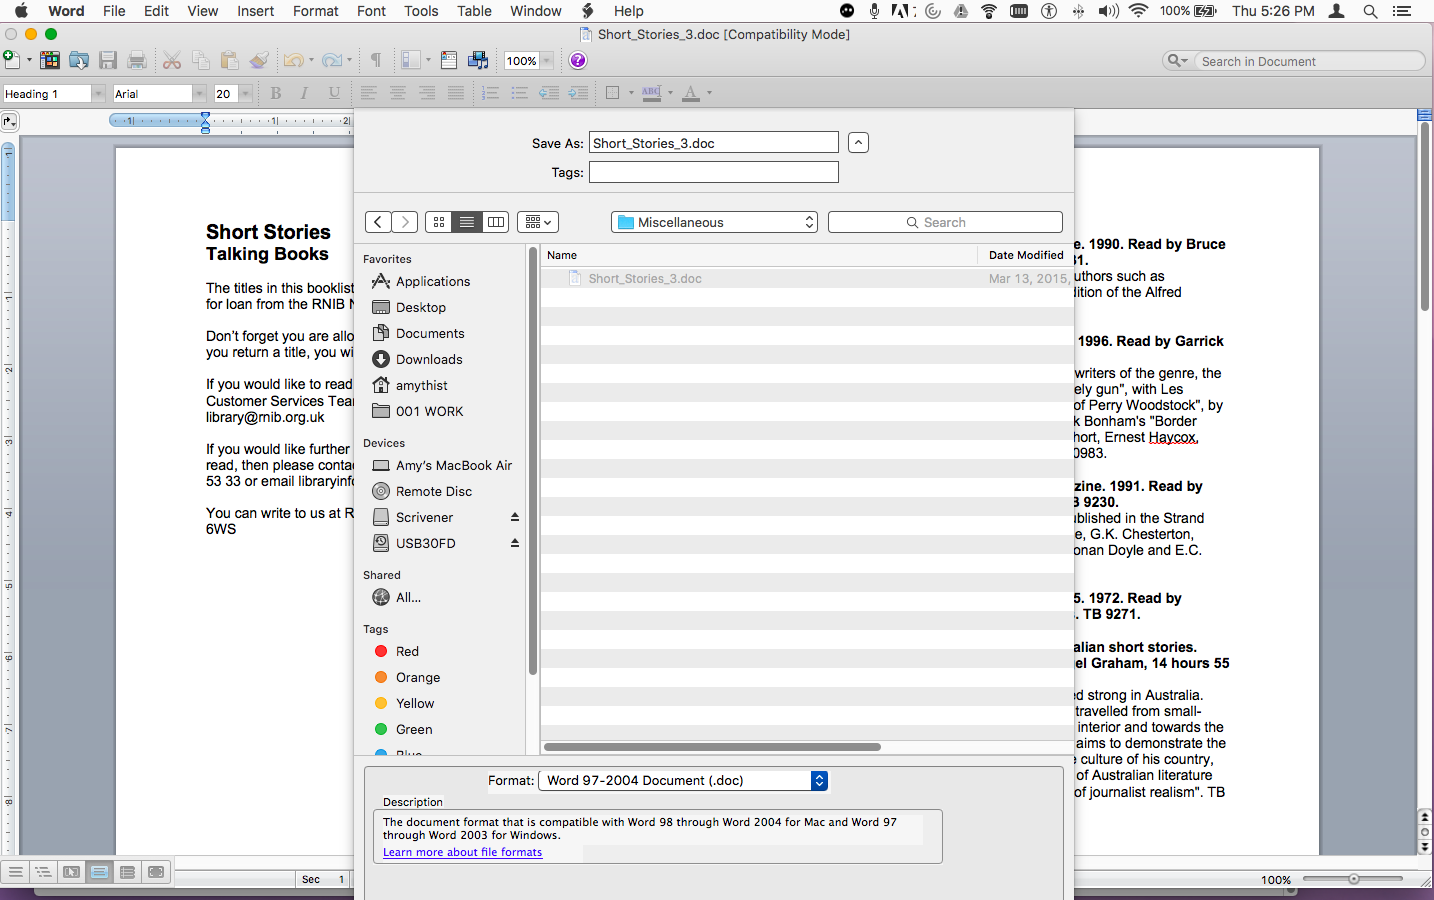Select the Format Painter brush icon
Viewport: 1434px width, 900px height.
259,60
